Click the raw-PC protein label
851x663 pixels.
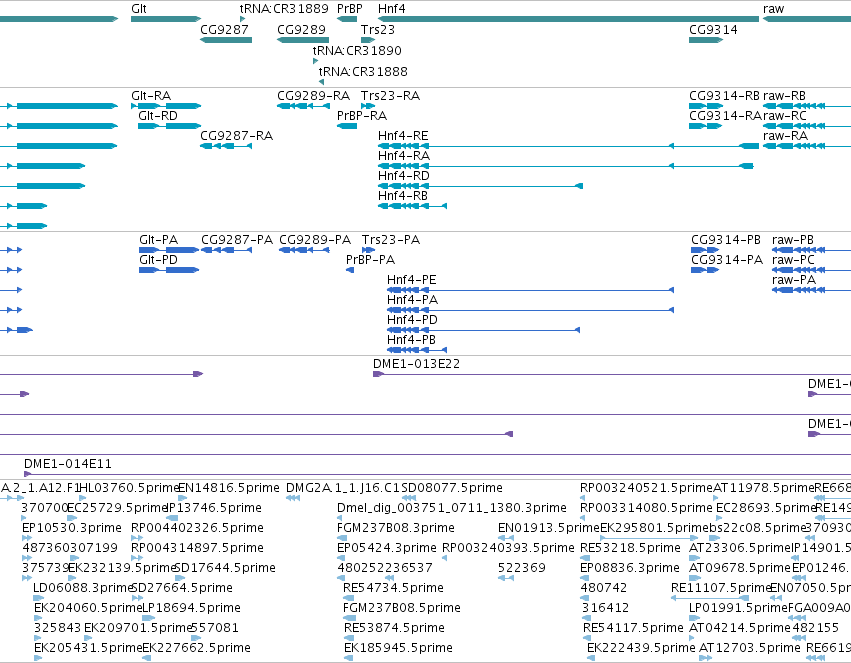point(793,260)
